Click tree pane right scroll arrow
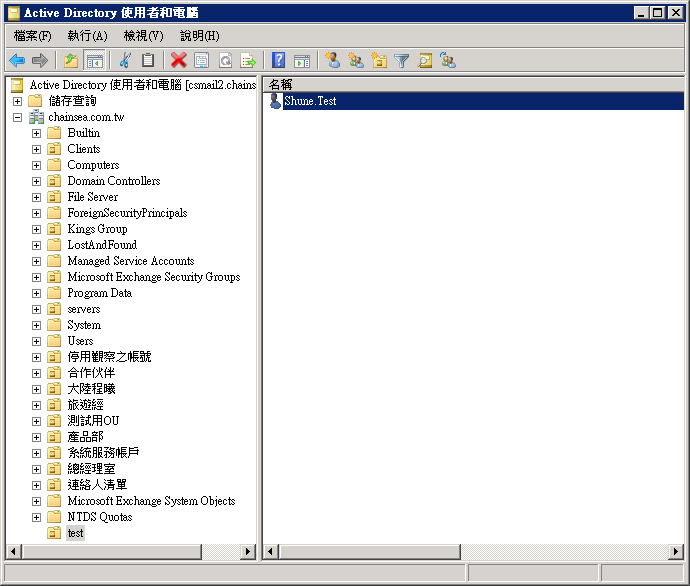 click(248, 551)
